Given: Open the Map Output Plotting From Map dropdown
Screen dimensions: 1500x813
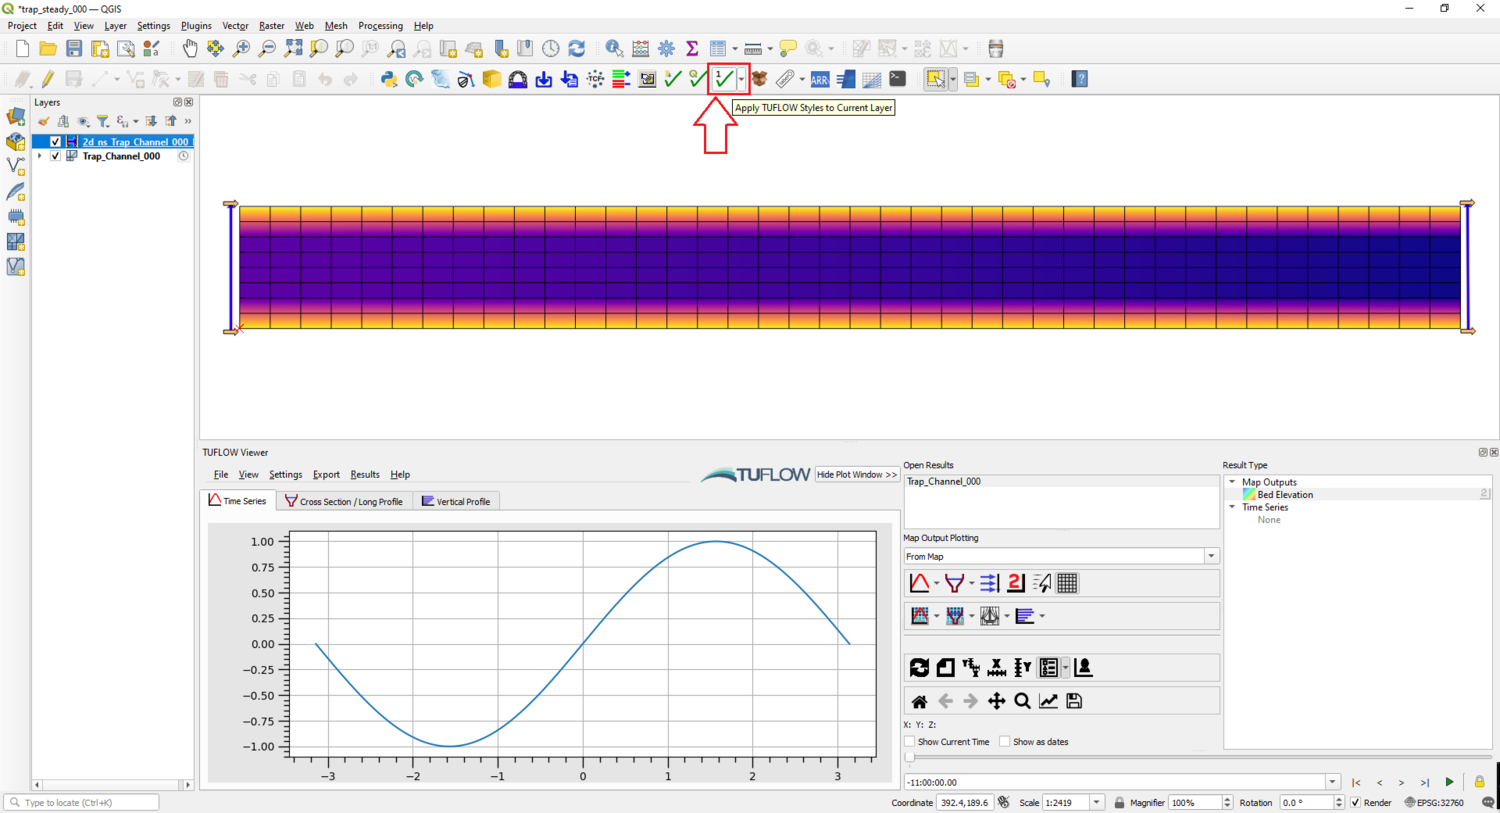Looking at the screenshot, I should (1210, 555).
